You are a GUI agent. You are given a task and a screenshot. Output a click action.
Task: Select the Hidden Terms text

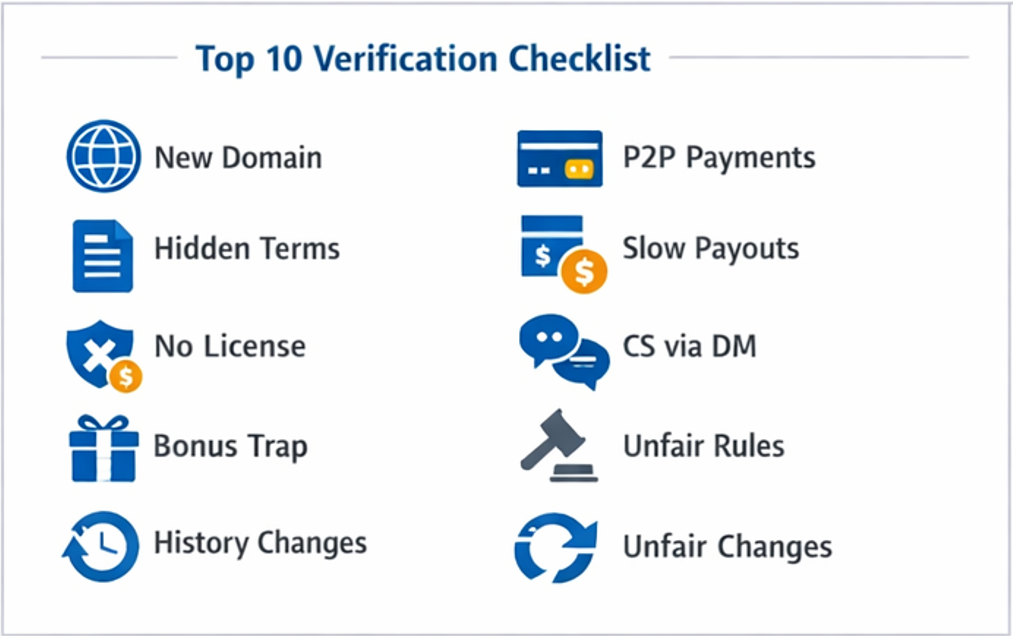click(247, 248)
